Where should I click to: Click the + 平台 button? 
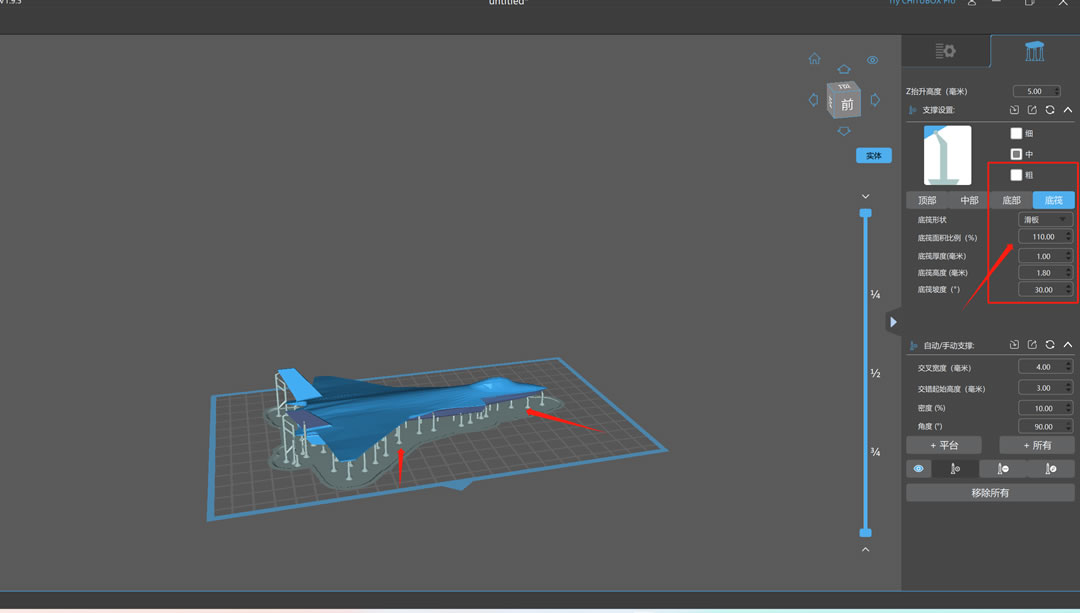coord(944,445)
